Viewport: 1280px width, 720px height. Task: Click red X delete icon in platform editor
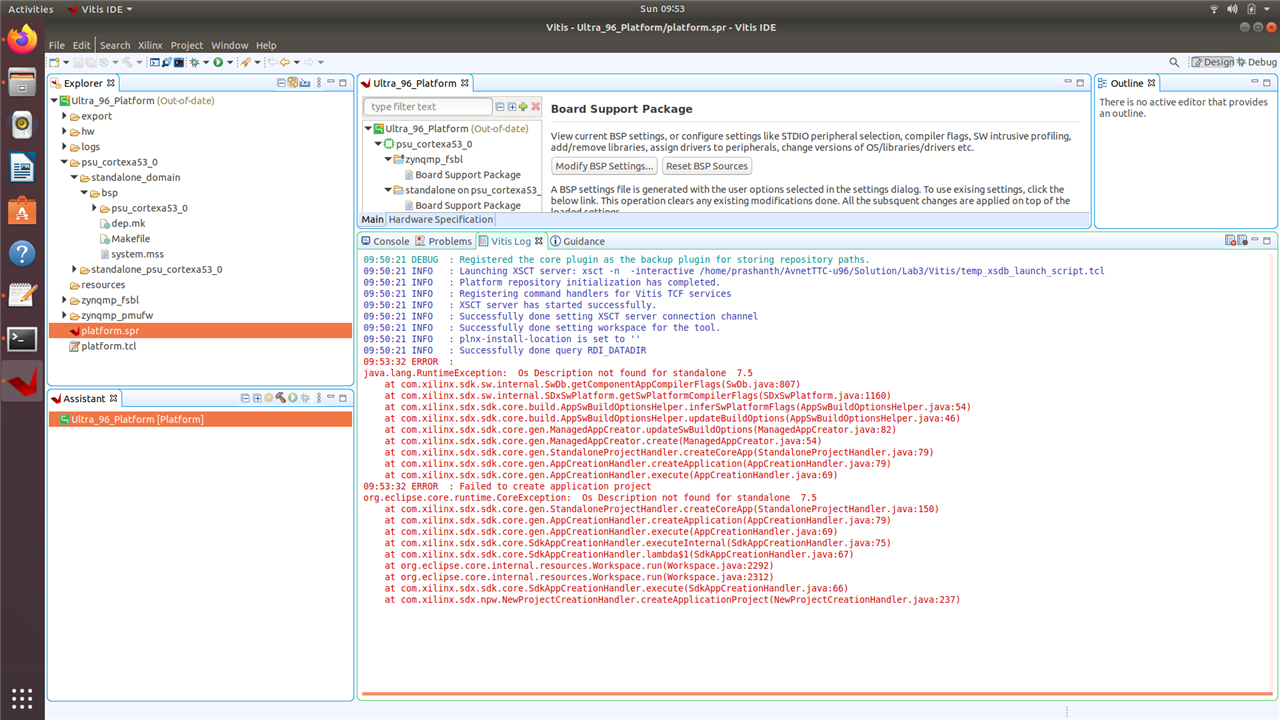[536, 106]
